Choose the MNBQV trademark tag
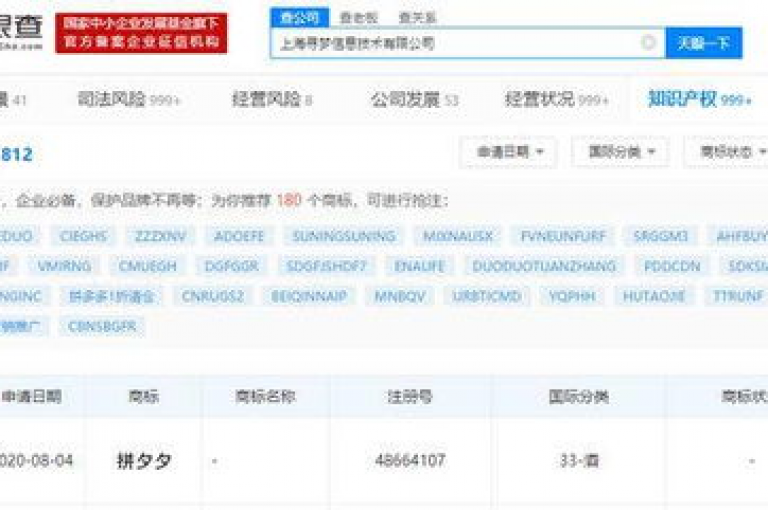This screenshot has width=768, height=510. [399, 296]
